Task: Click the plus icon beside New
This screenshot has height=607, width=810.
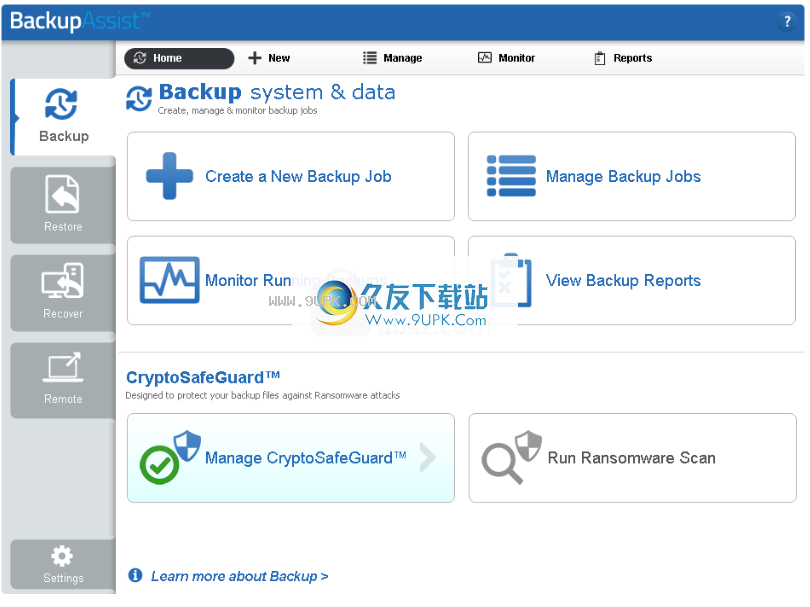Action: click(x=255, y=58)
